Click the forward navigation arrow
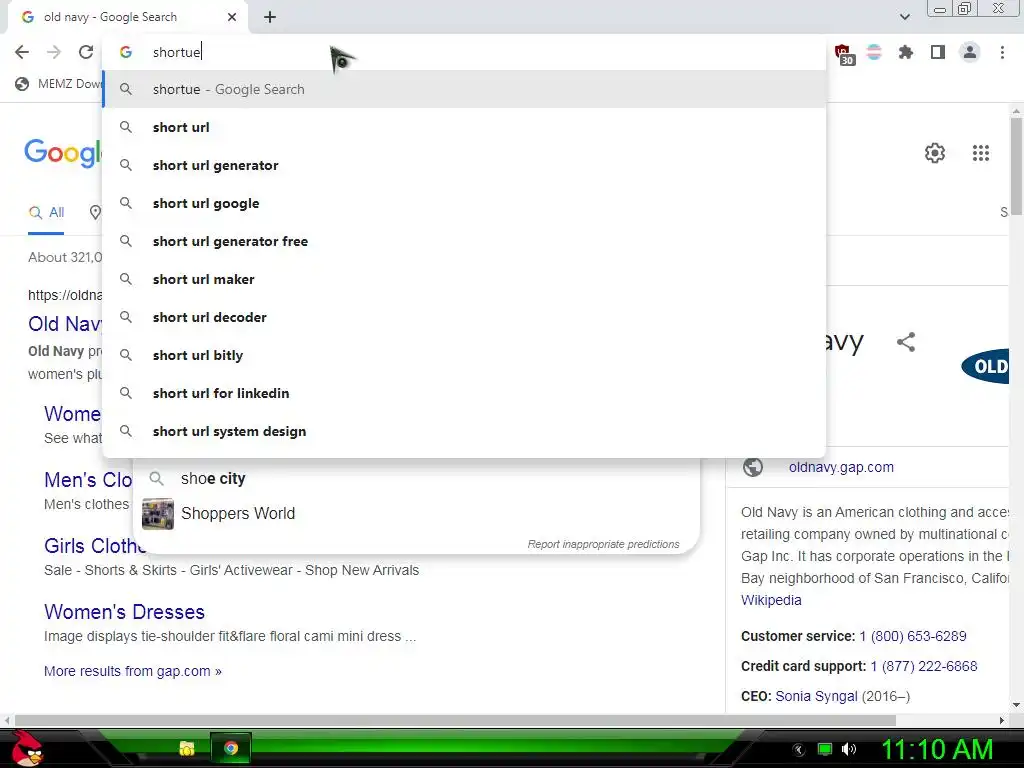Image resolution: width=1024 pixels, height=768 pixels. [54, 52]
